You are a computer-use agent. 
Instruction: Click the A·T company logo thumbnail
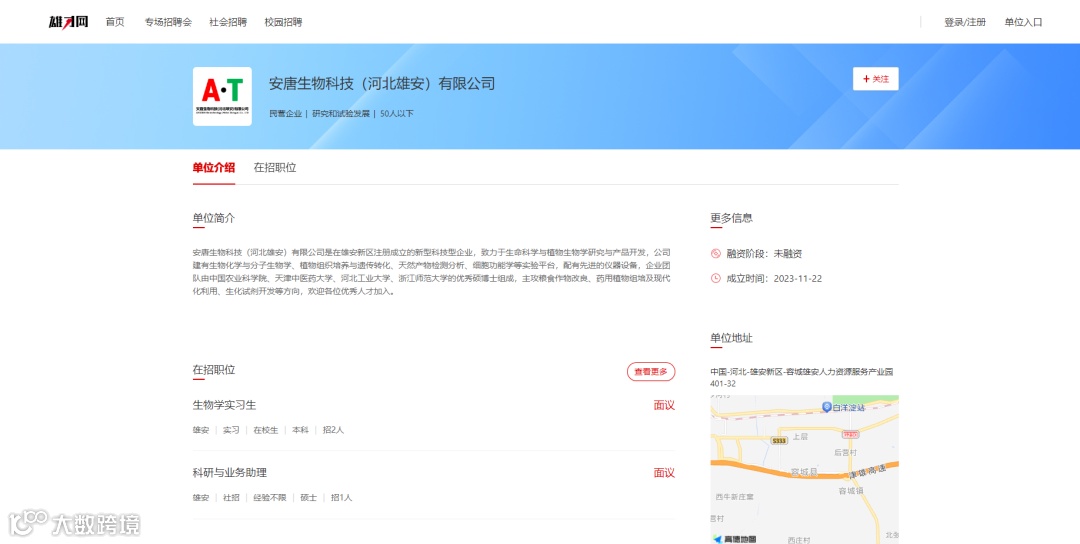(x=222, y=96)
